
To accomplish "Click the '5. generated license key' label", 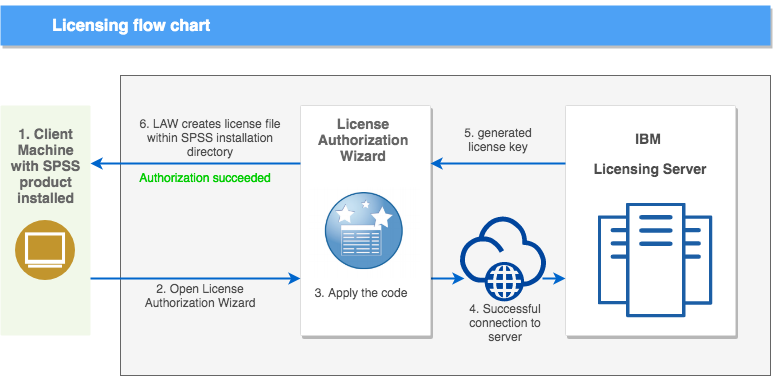I will coord(498,140).
